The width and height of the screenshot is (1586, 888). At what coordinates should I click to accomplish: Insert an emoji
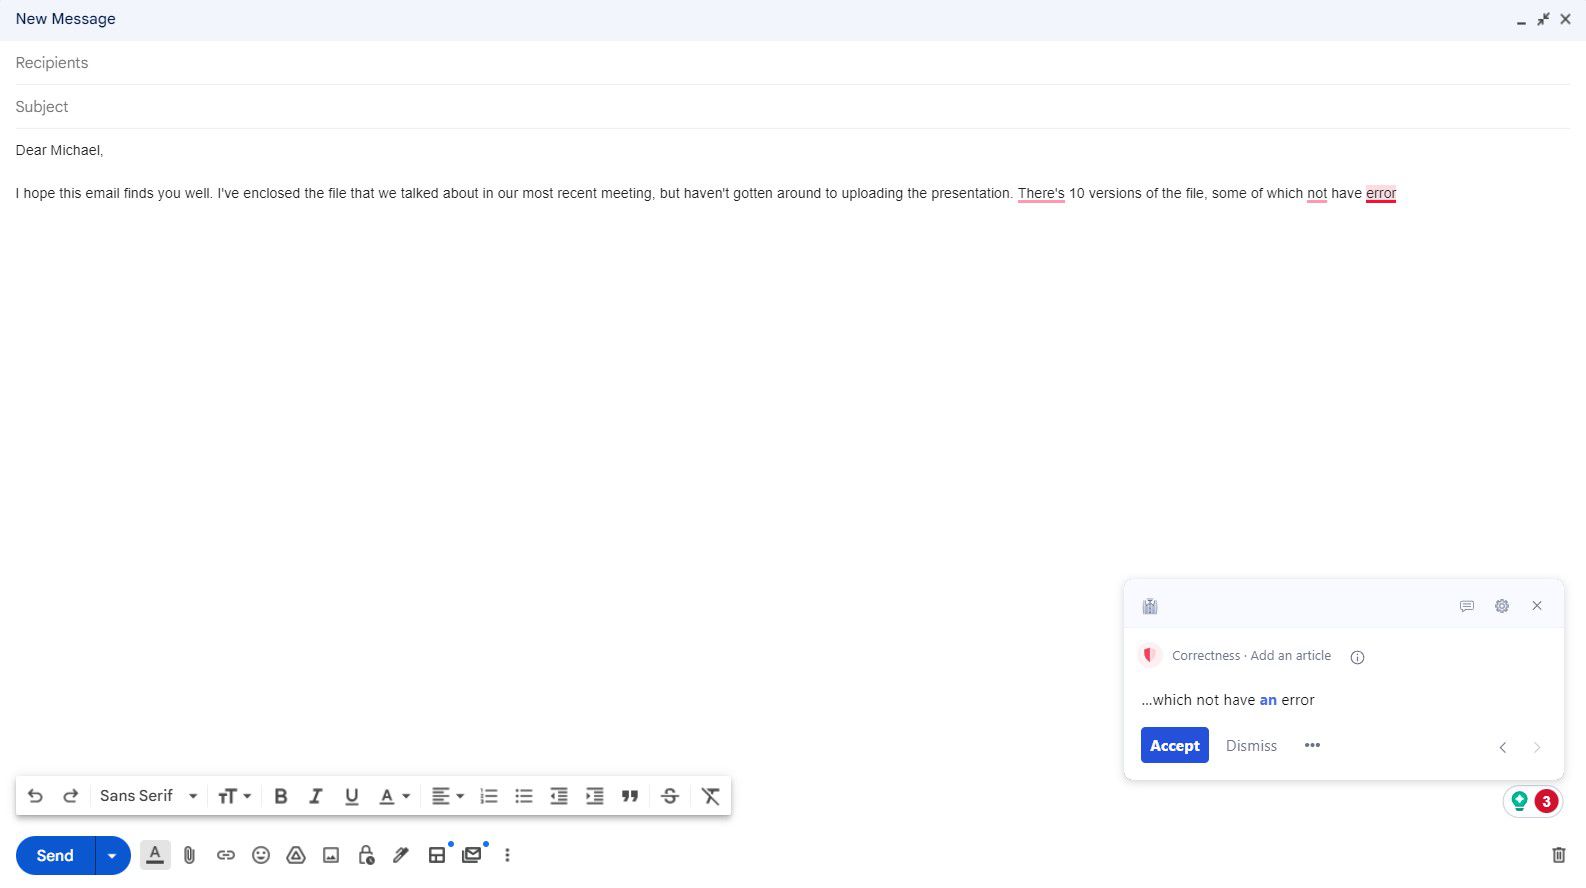pos(261,855)
